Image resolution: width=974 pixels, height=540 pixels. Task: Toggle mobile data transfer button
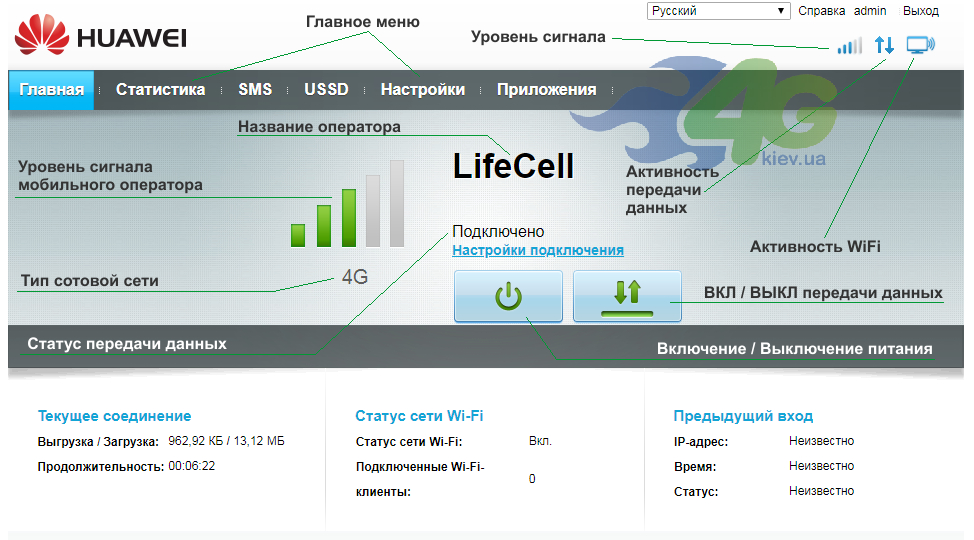click(627, 296)
